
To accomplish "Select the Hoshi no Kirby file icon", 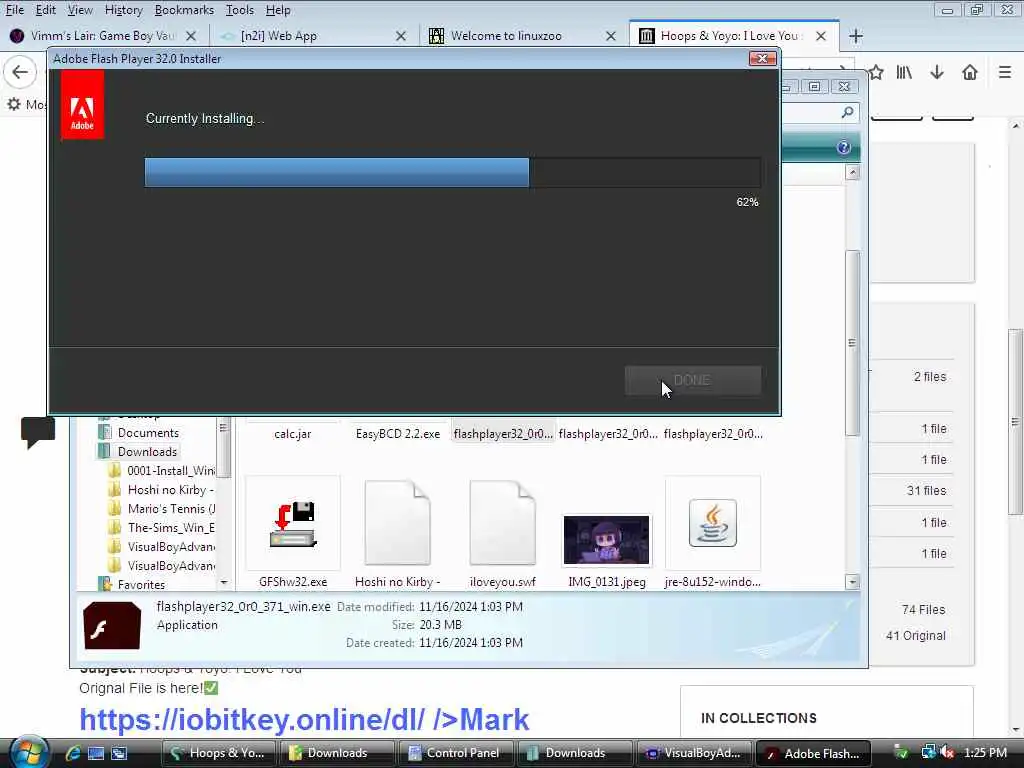I will [x=398, y=523].
